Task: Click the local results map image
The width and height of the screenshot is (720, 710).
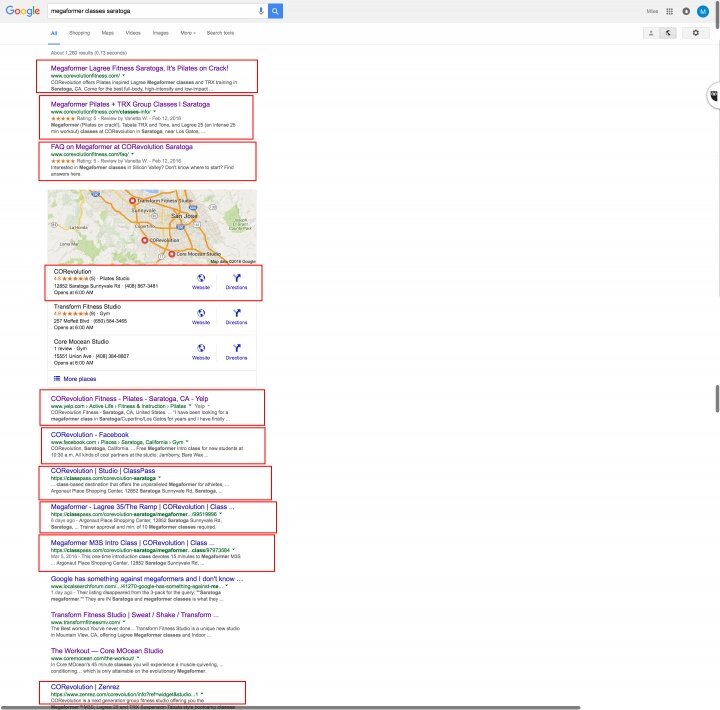Action: [x=152, y=227]
